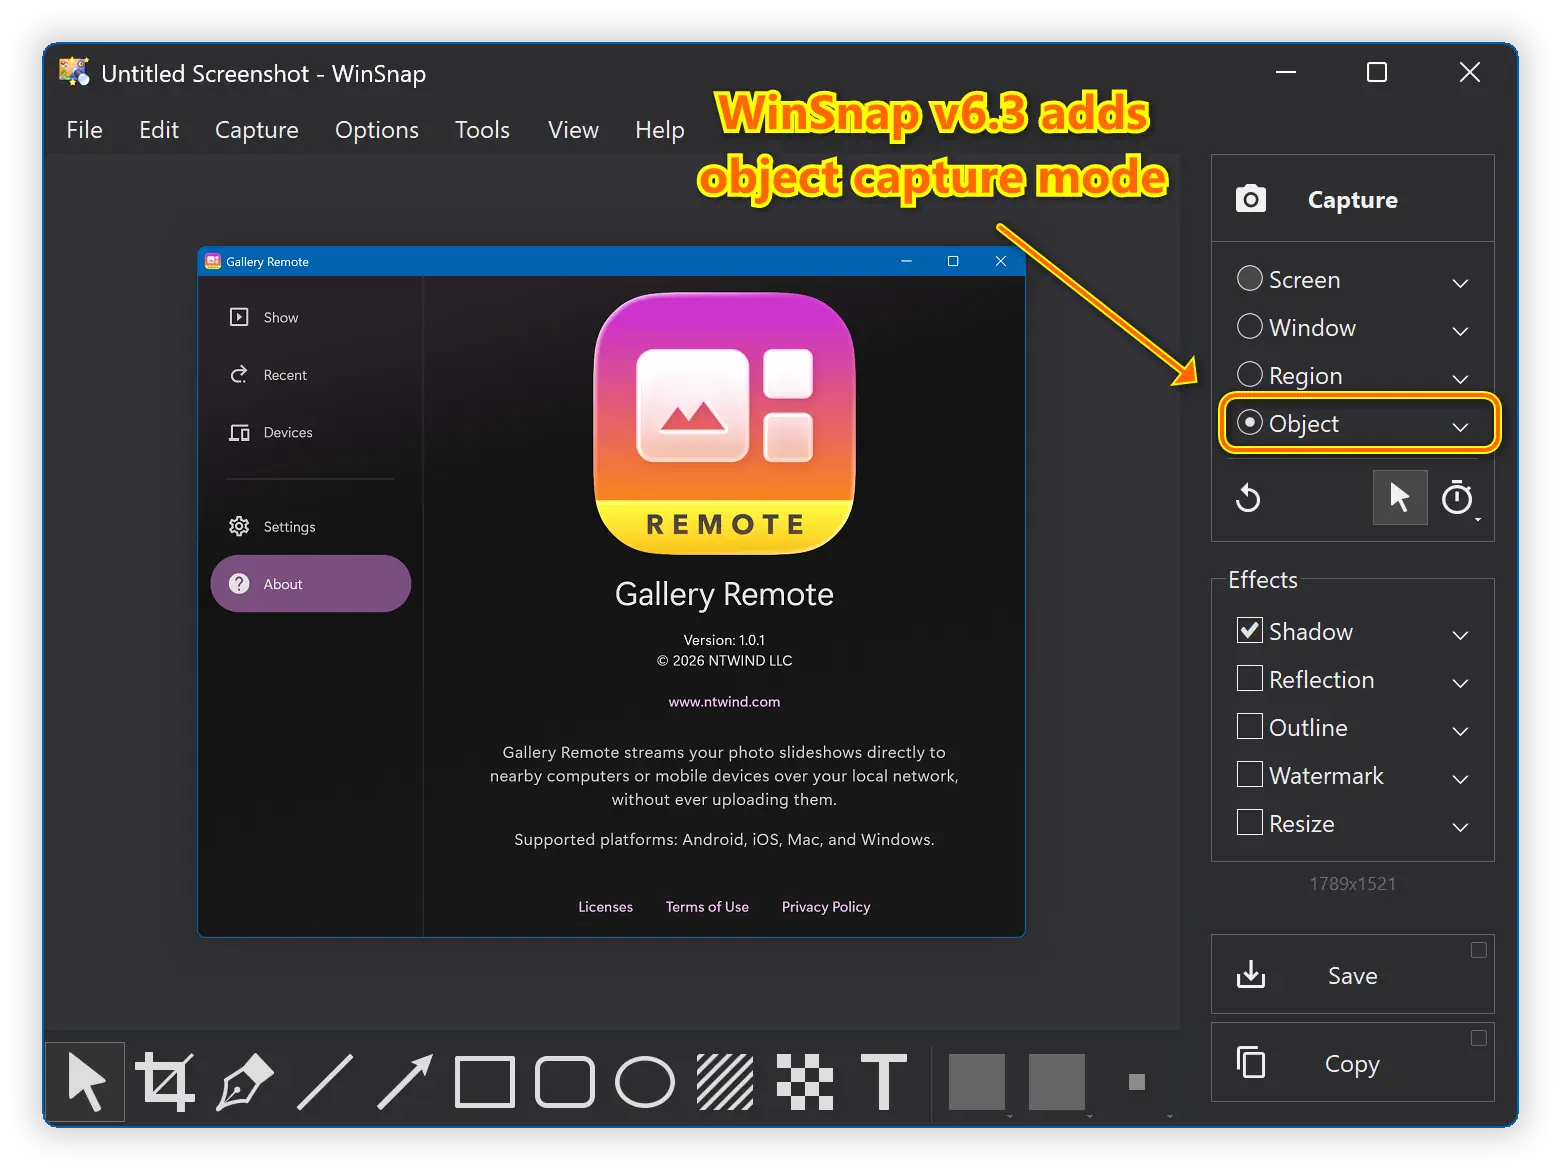Click Settings gear in Gallery Remote sidebar

point(239,526)
